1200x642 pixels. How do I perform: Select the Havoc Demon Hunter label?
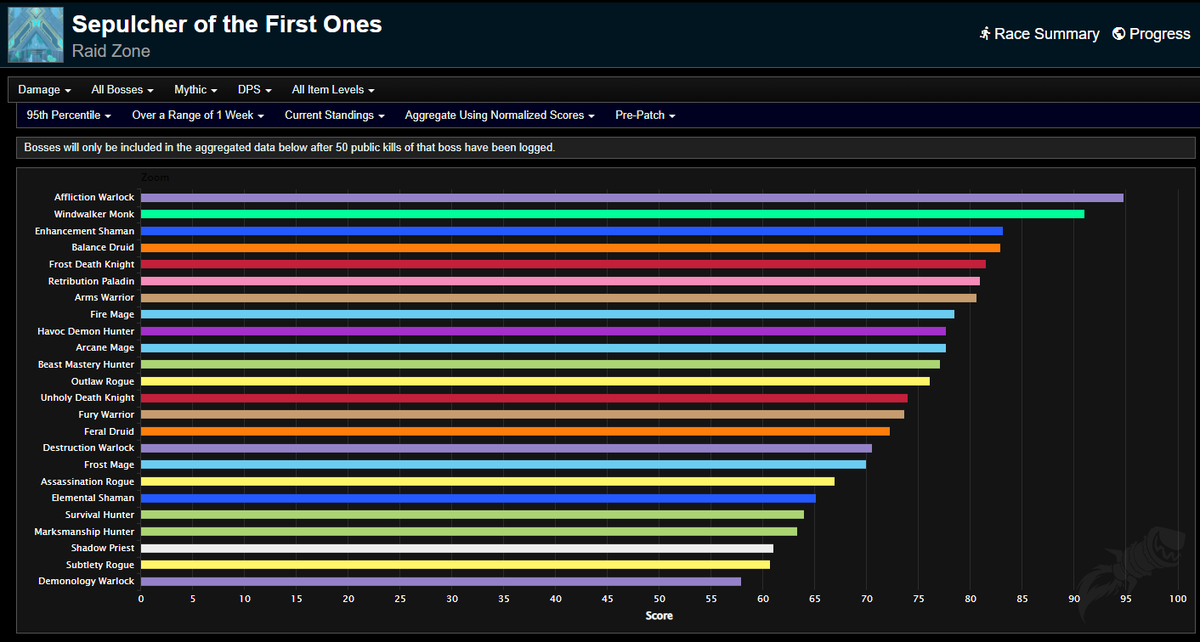tap(87, 331)
